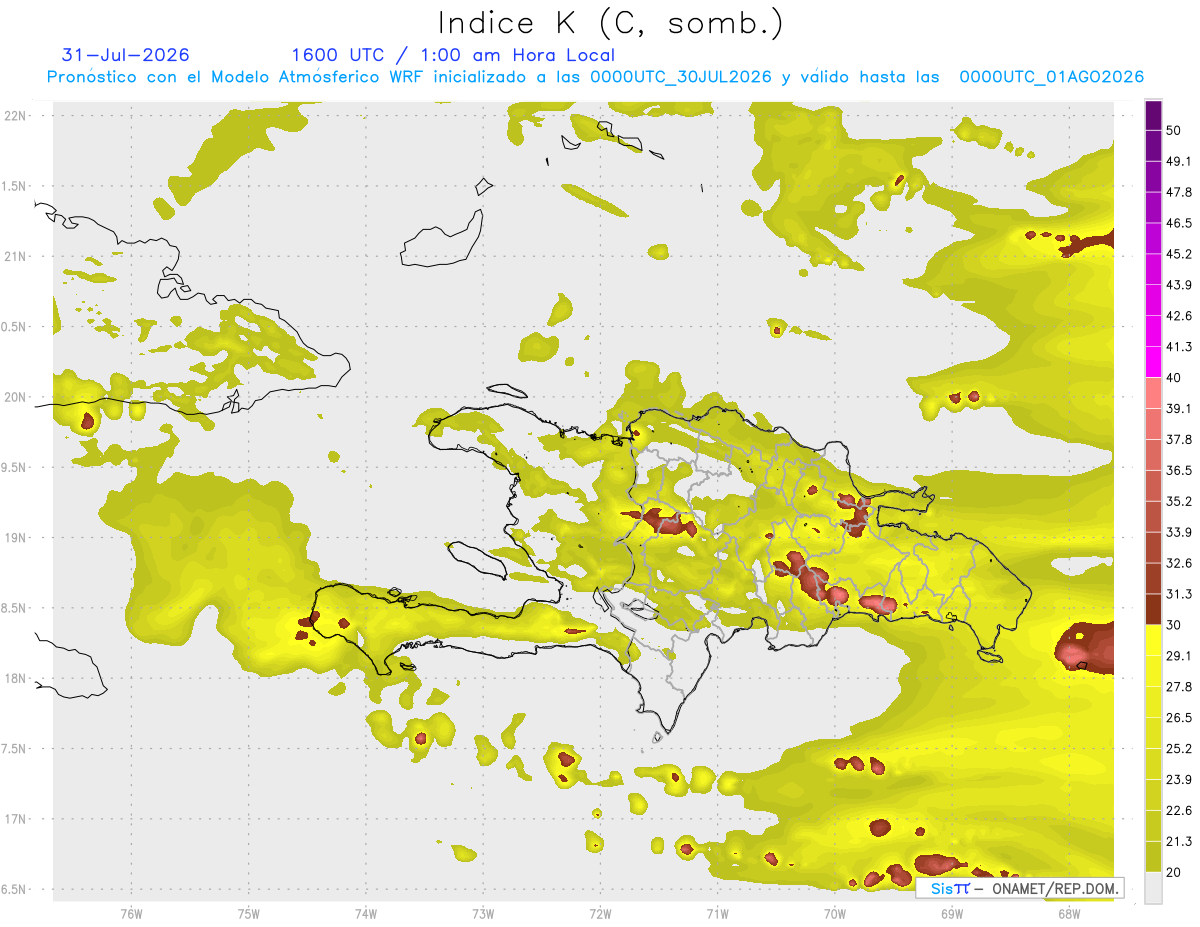Click the legend value 49.1
The image size is (1200, 927).
pyautogui.click(x=1179, y=161)
